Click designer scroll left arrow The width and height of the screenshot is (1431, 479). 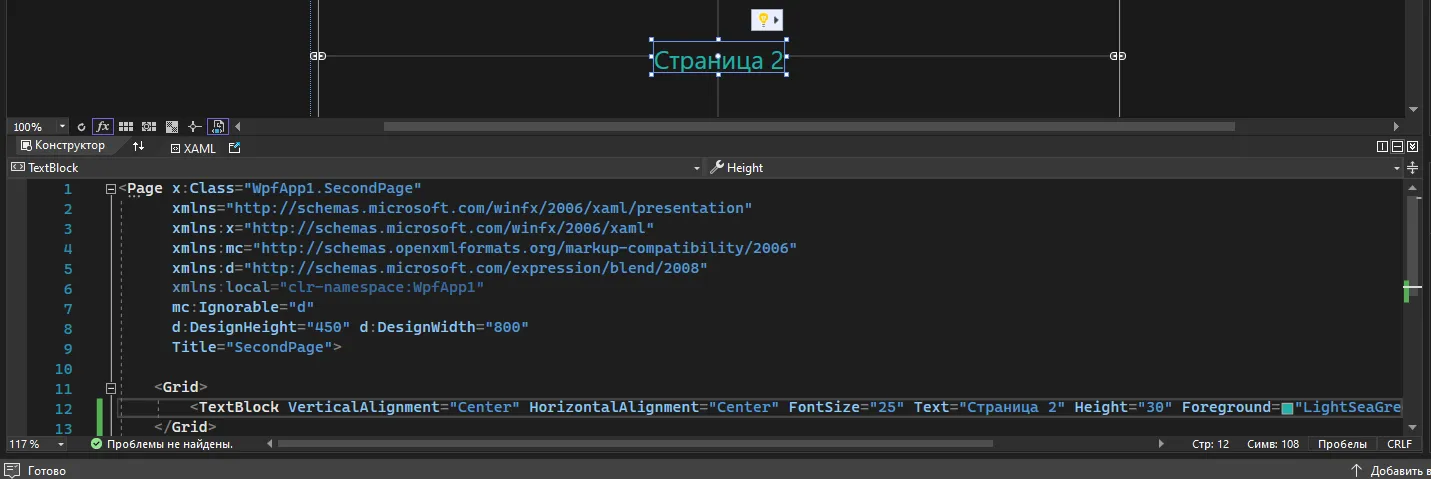[238, 127]
